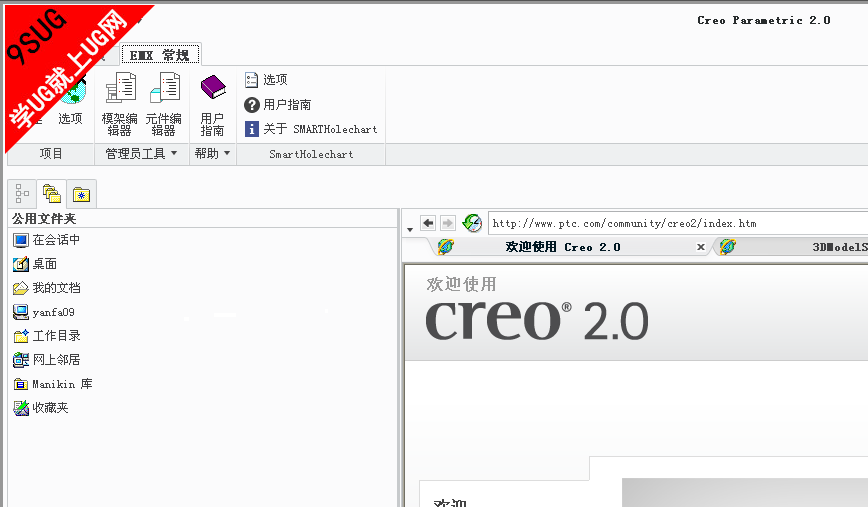Switch to the favorites panel tab
The image size is (868, 507).
(x=81, y=194)
